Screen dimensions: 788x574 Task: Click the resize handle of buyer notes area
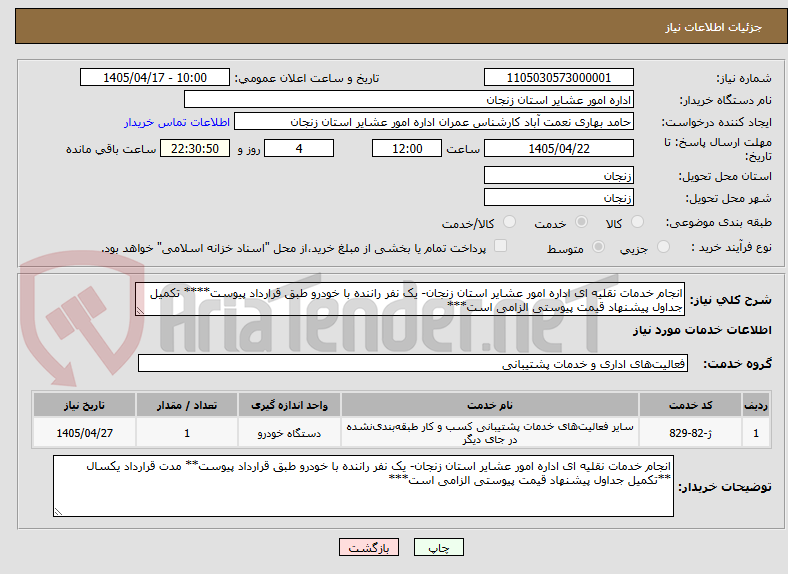click(x=58, y=511)
